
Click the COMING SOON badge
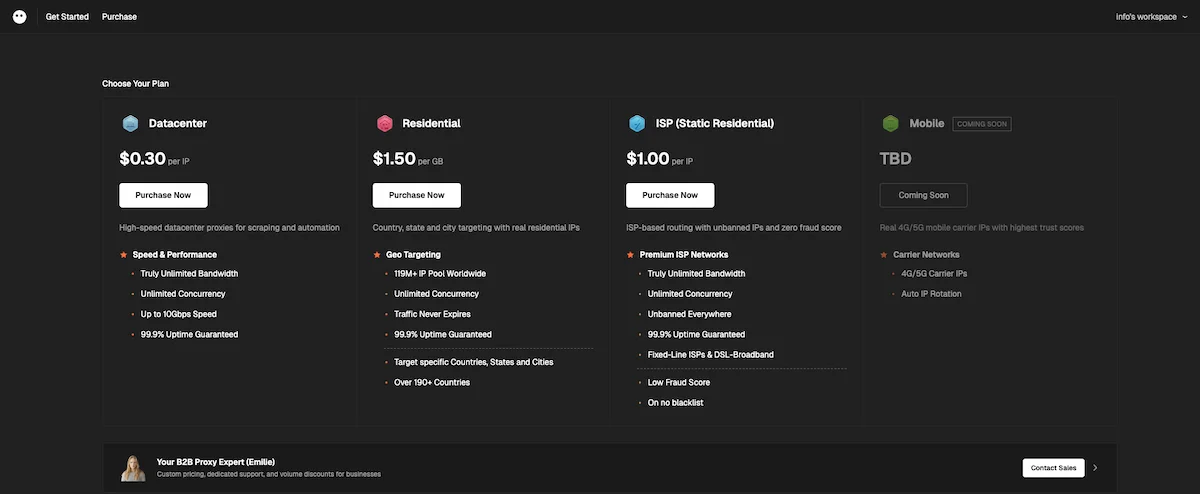coord(982,124)
